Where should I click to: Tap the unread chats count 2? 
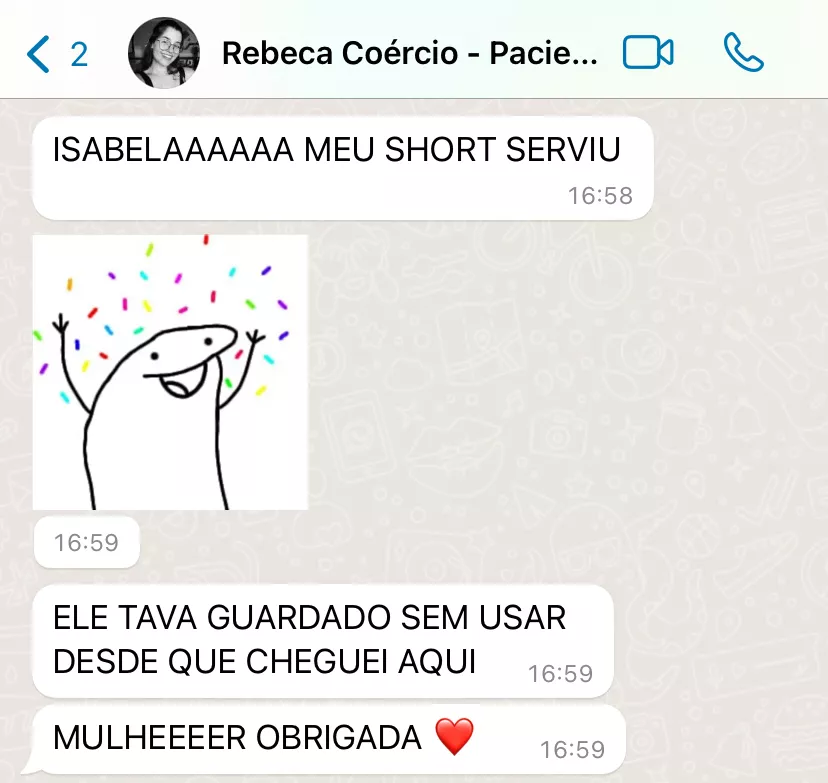(79, 54)
